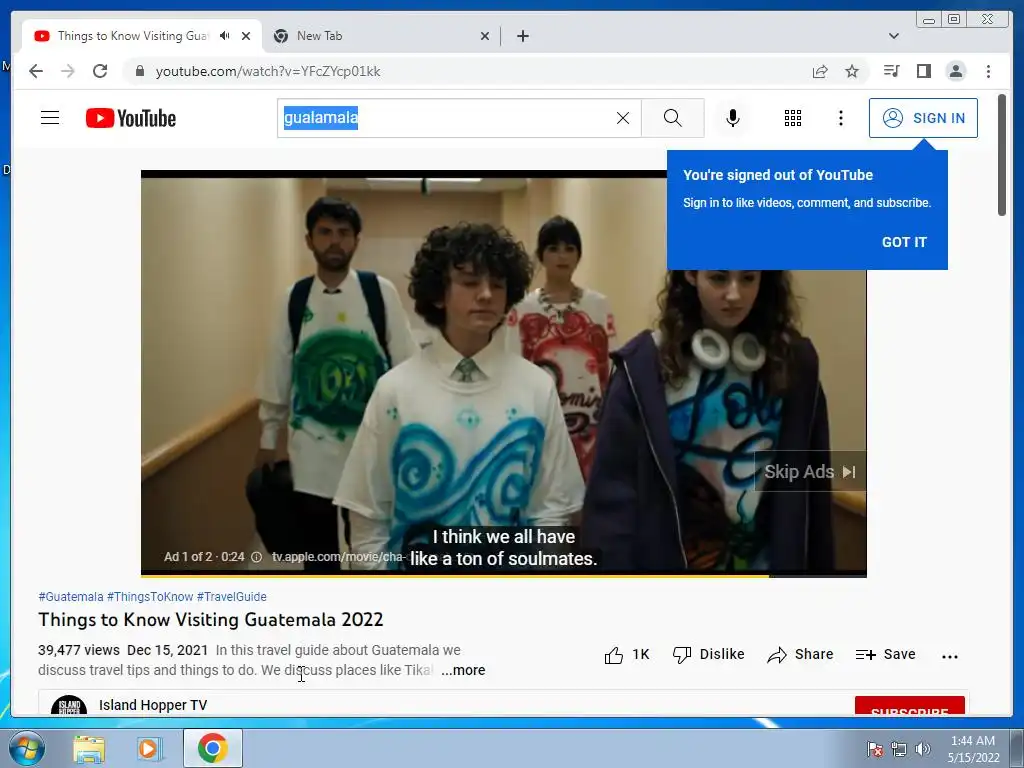
Task: Go to YouTube home via logo
Action: (x=131, y=118)
